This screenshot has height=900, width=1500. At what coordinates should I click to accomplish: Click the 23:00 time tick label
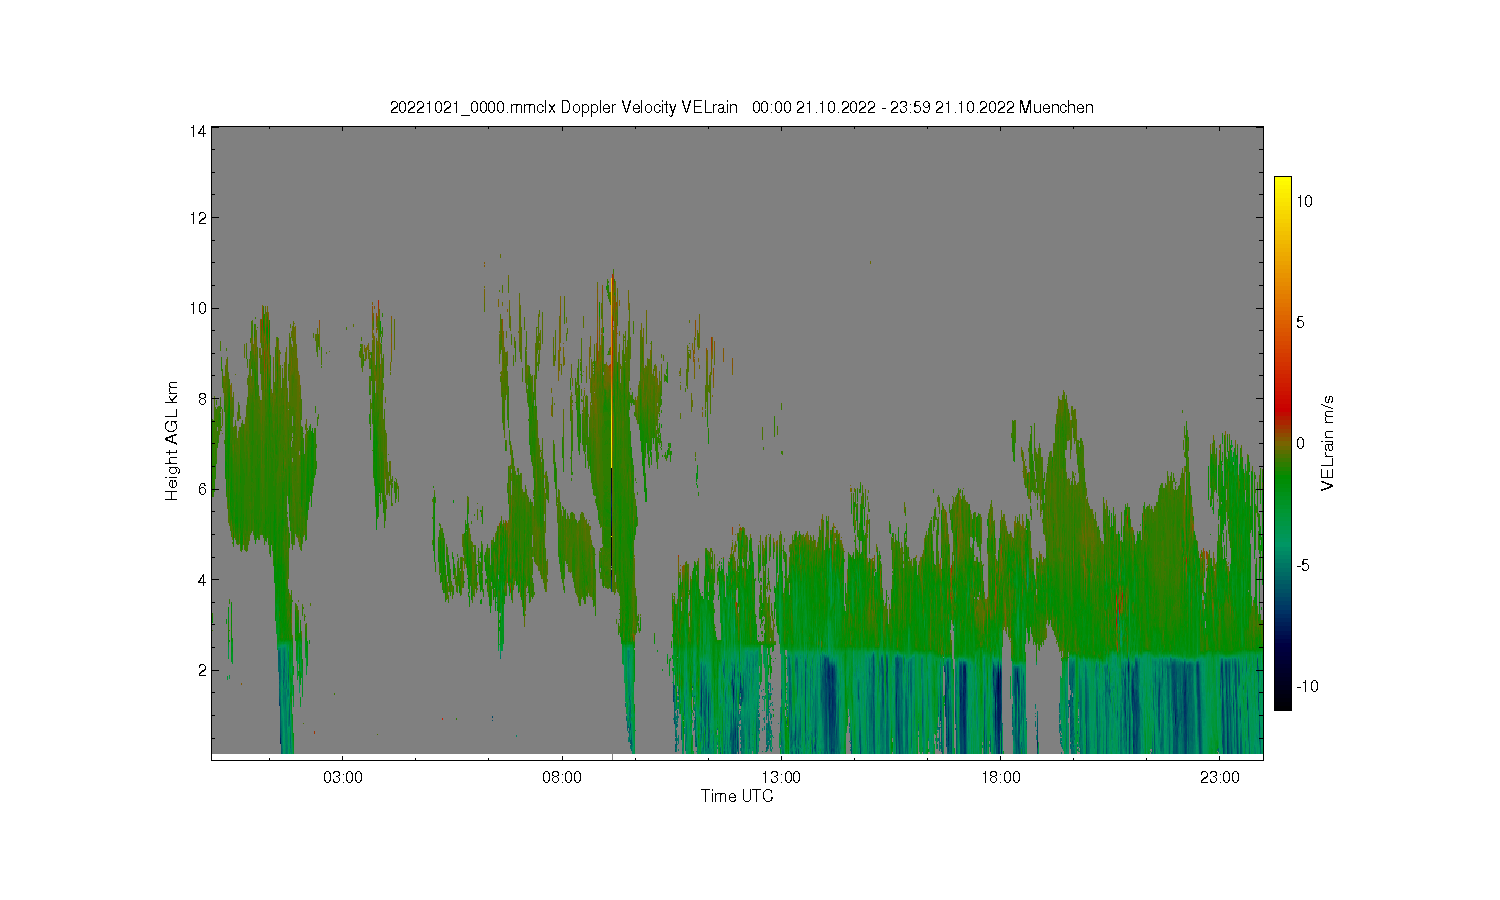point(1219,777)
